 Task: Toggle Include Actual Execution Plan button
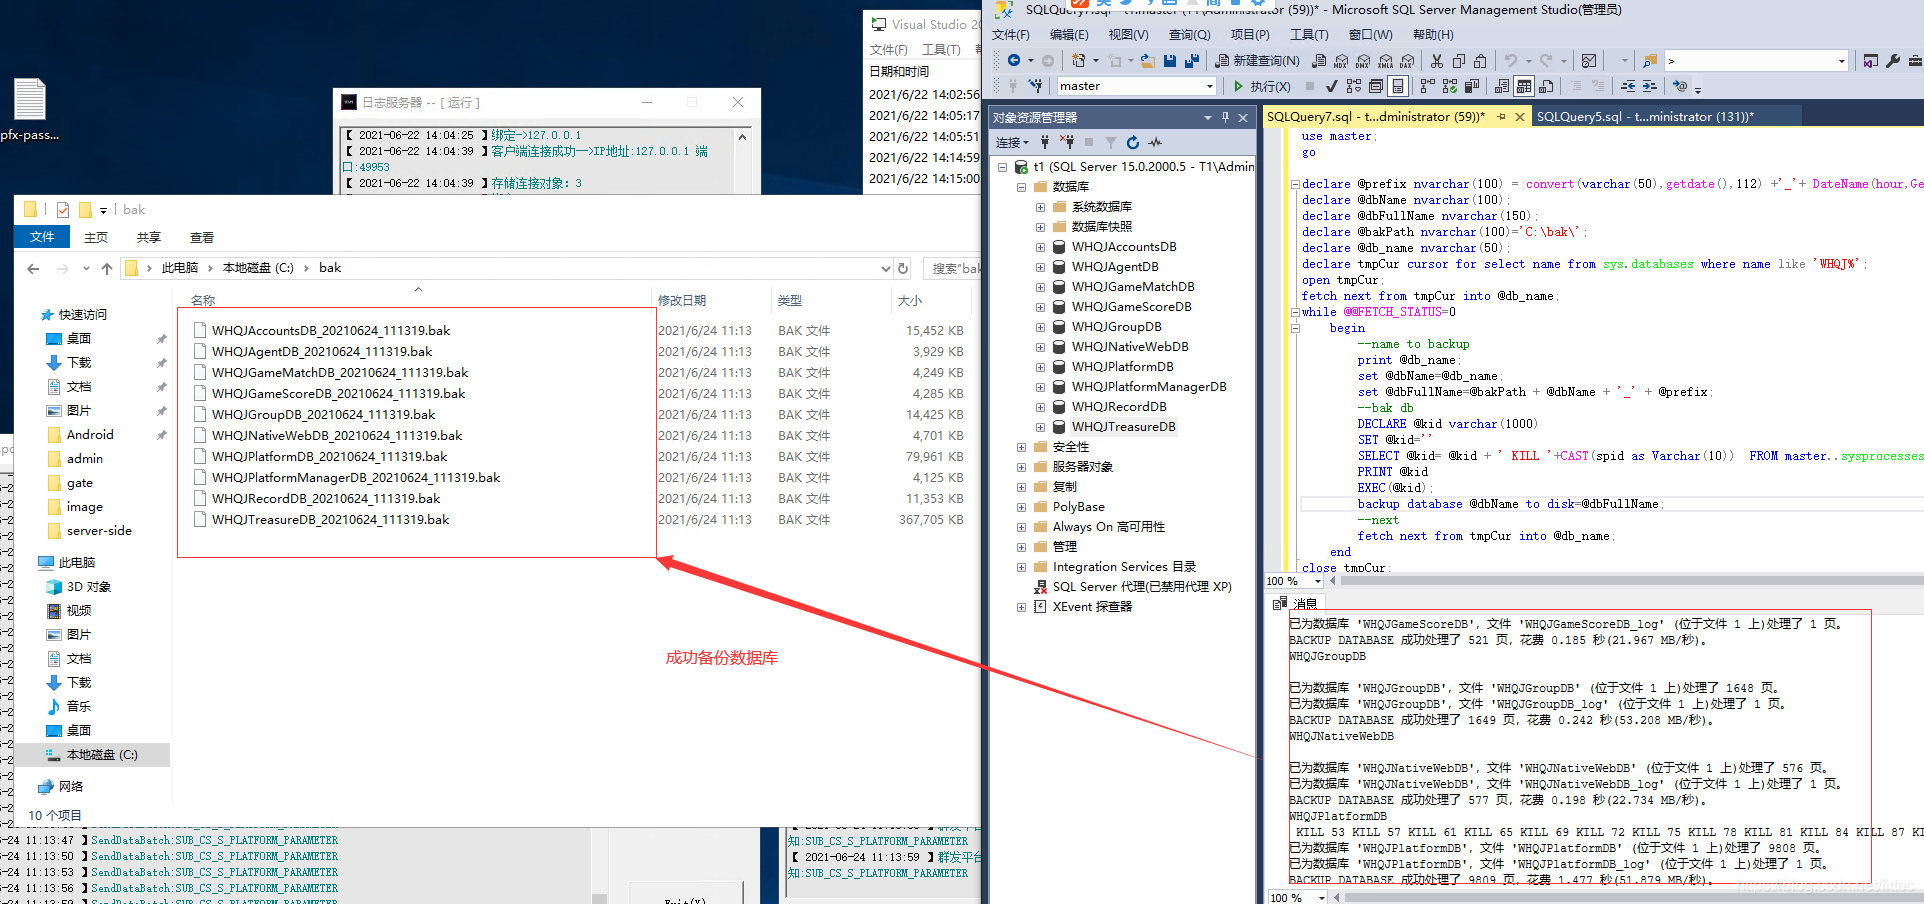click(x=1427, y=86)
